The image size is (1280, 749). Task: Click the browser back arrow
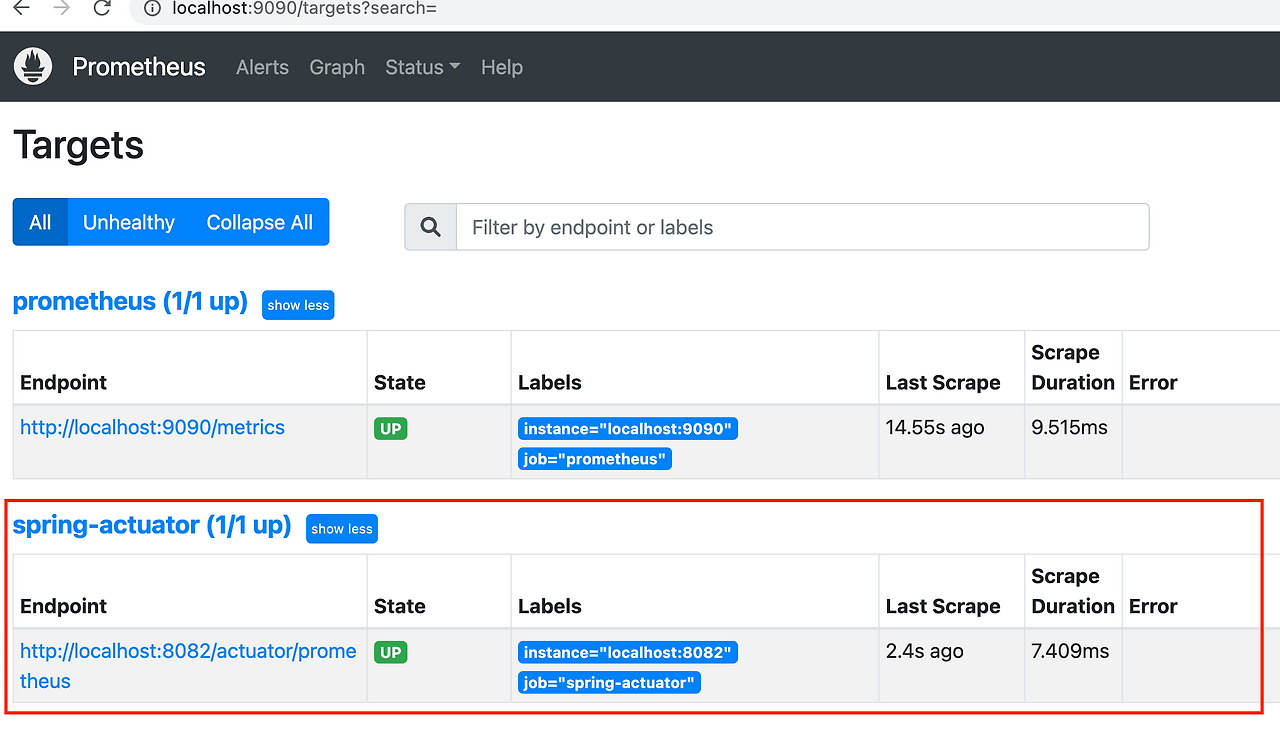(x=21, y=9)
